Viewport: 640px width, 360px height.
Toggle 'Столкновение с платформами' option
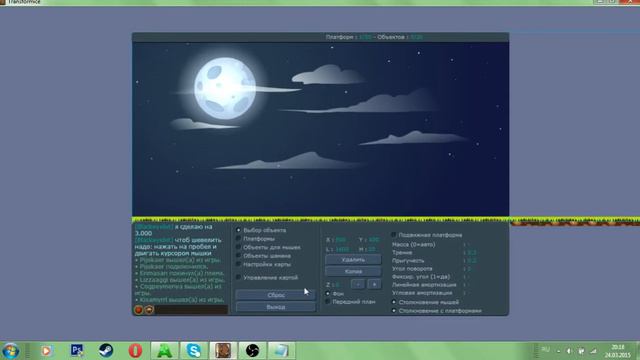436,311
